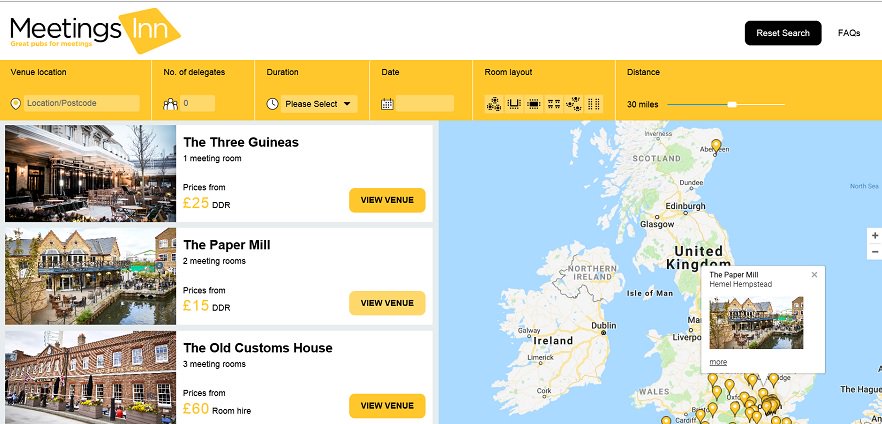Focus the Location/Postcode input field
This screenshot has width=882, height=424.
point(82,103)
